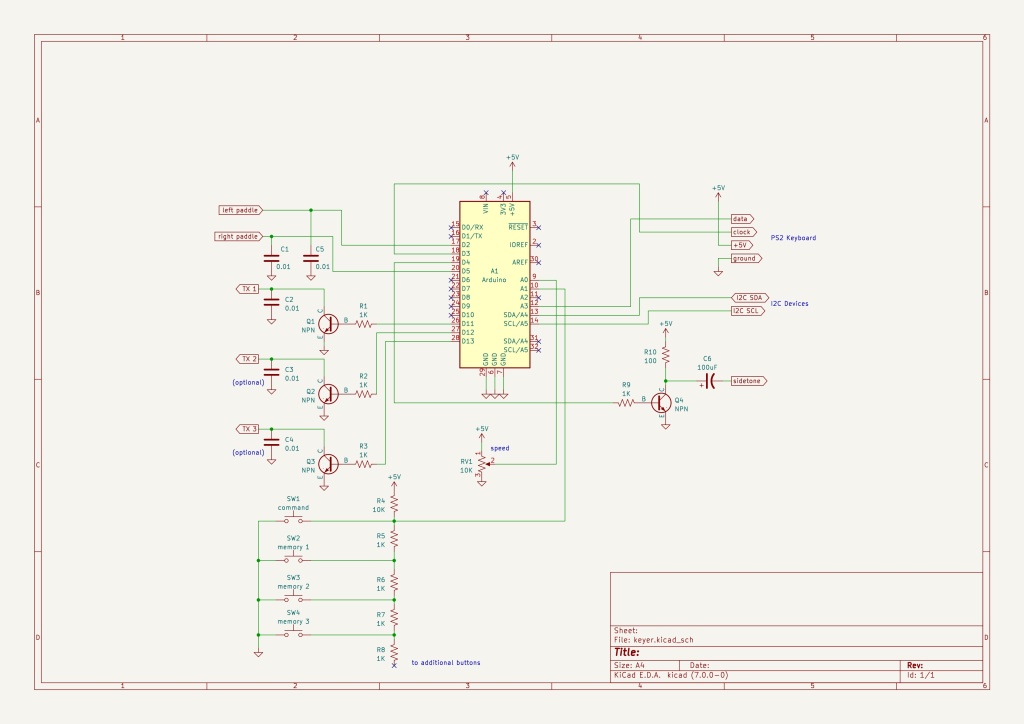Select the 'to additional buttons' text note
The width and height of the screenshot is (1024, 724).
point(445,663)
